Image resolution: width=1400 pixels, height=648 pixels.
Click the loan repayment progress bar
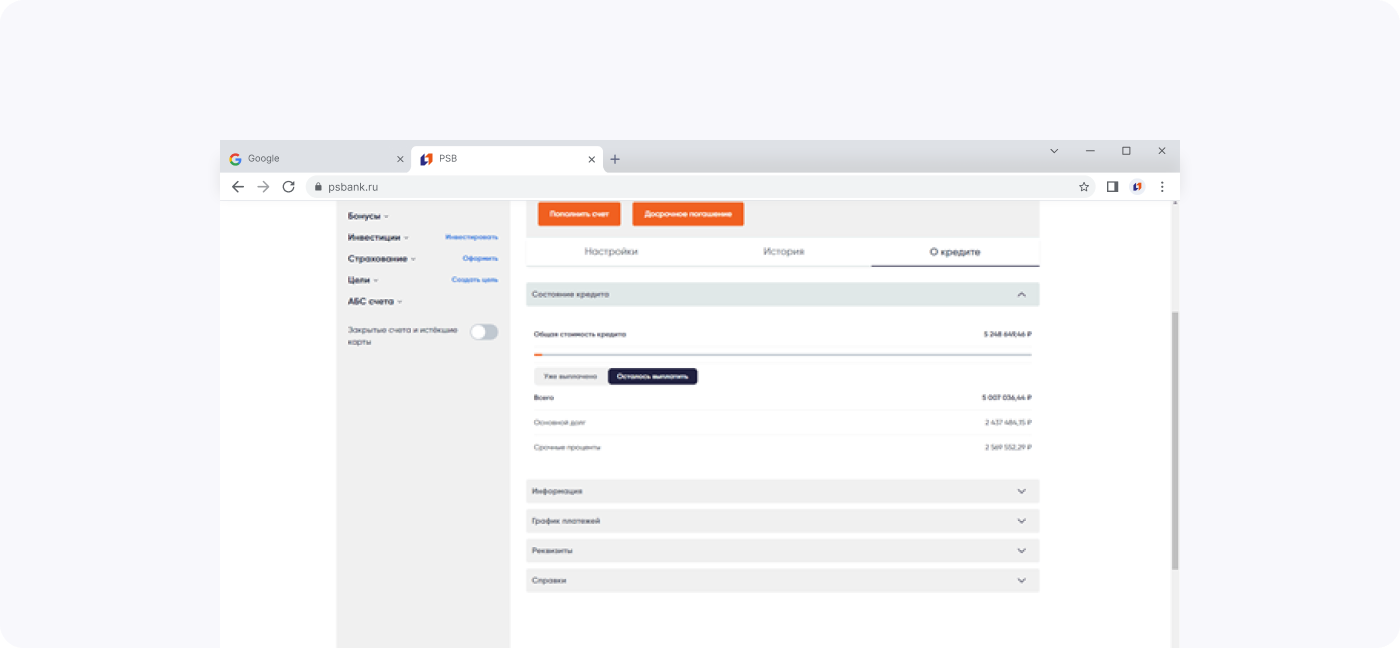(x=782, y=355)
